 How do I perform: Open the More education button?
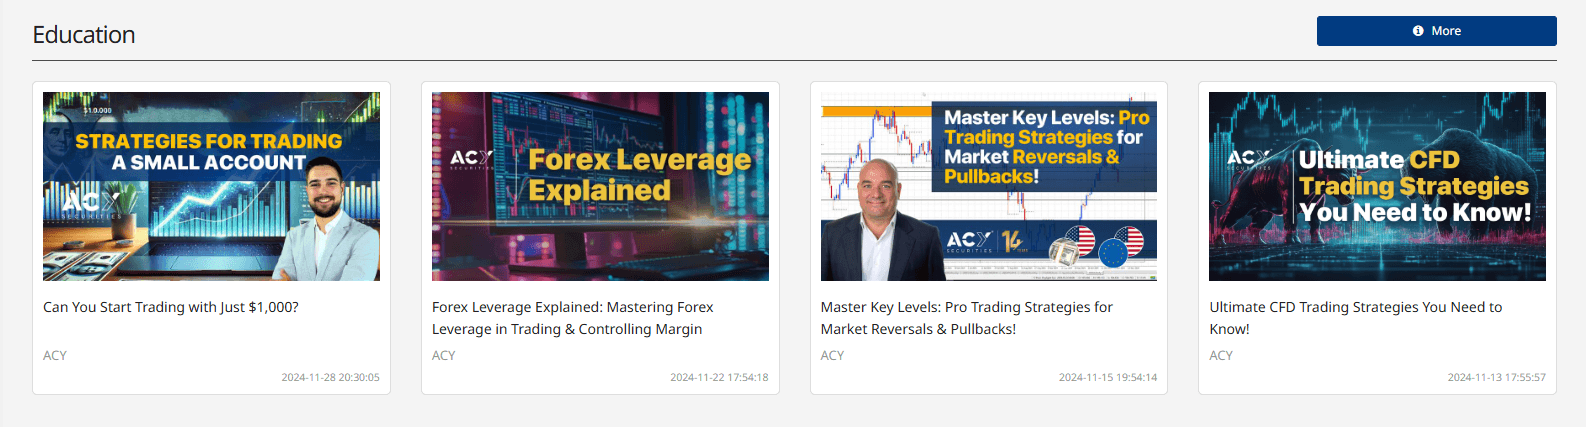(1436, 31)
